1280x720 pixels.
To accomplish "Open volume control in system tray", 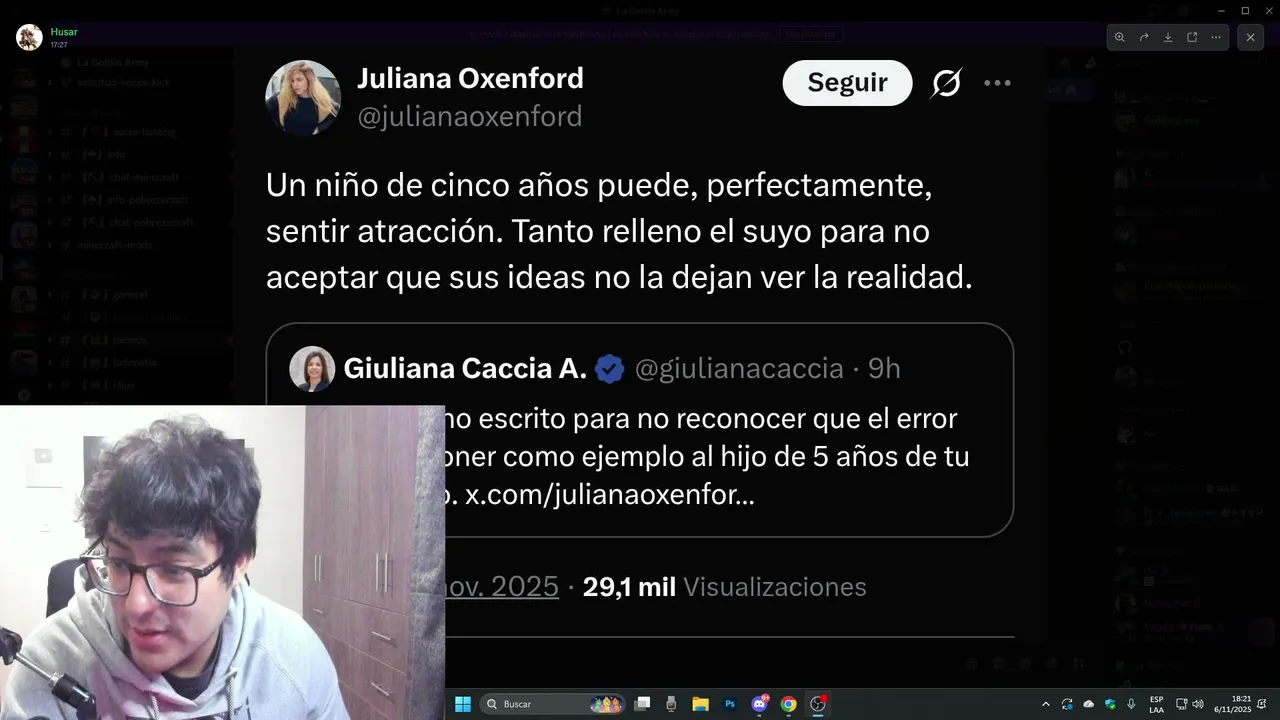I will point(1198,704).
